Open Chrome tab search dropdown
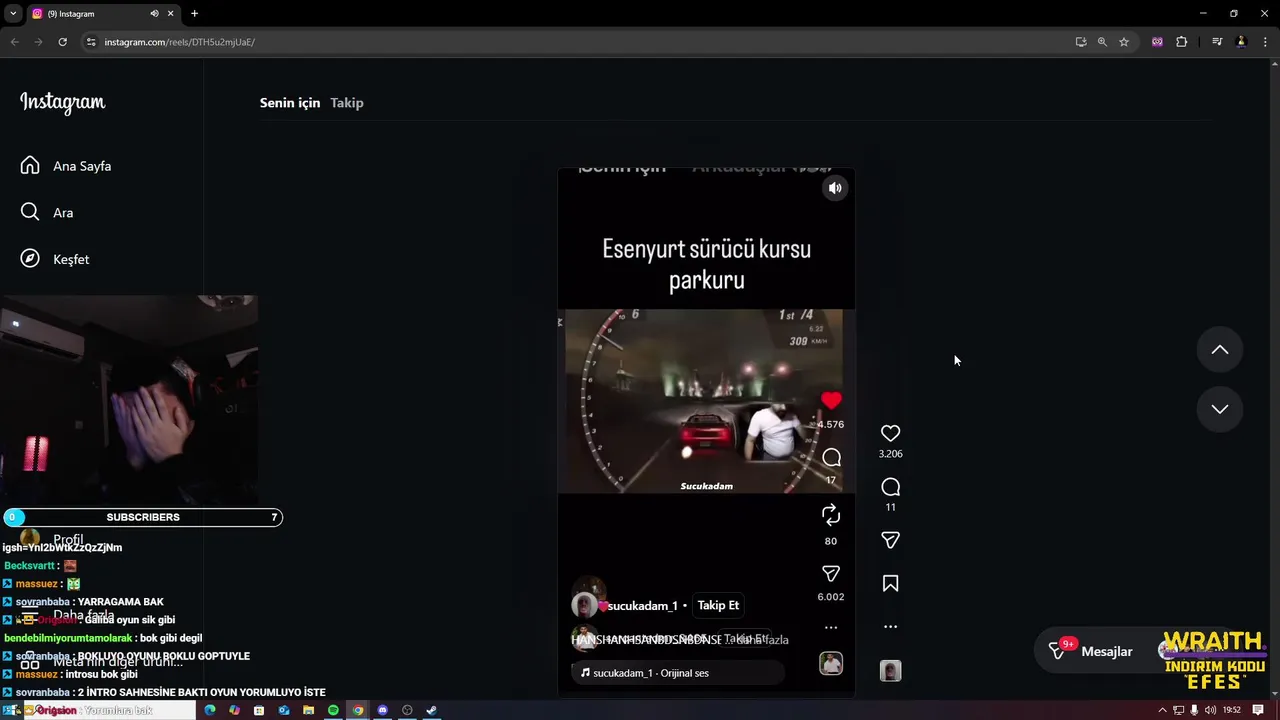The width and height of the screenshot is (1280, 720). pos(13,14)
